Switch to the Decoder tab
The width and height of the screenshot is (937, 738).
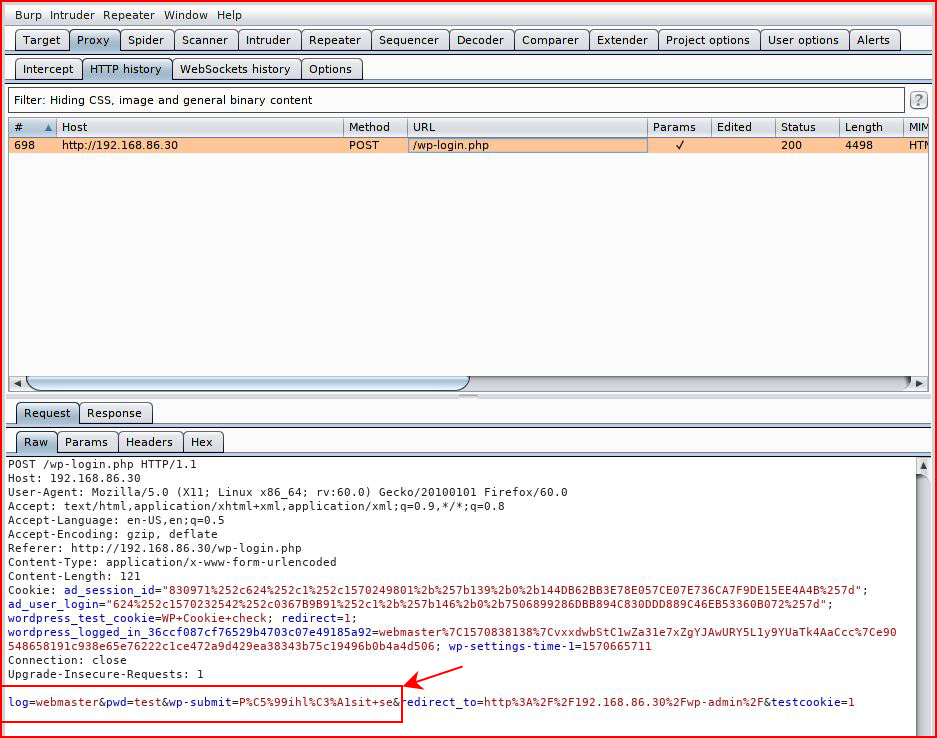point(480,40)
